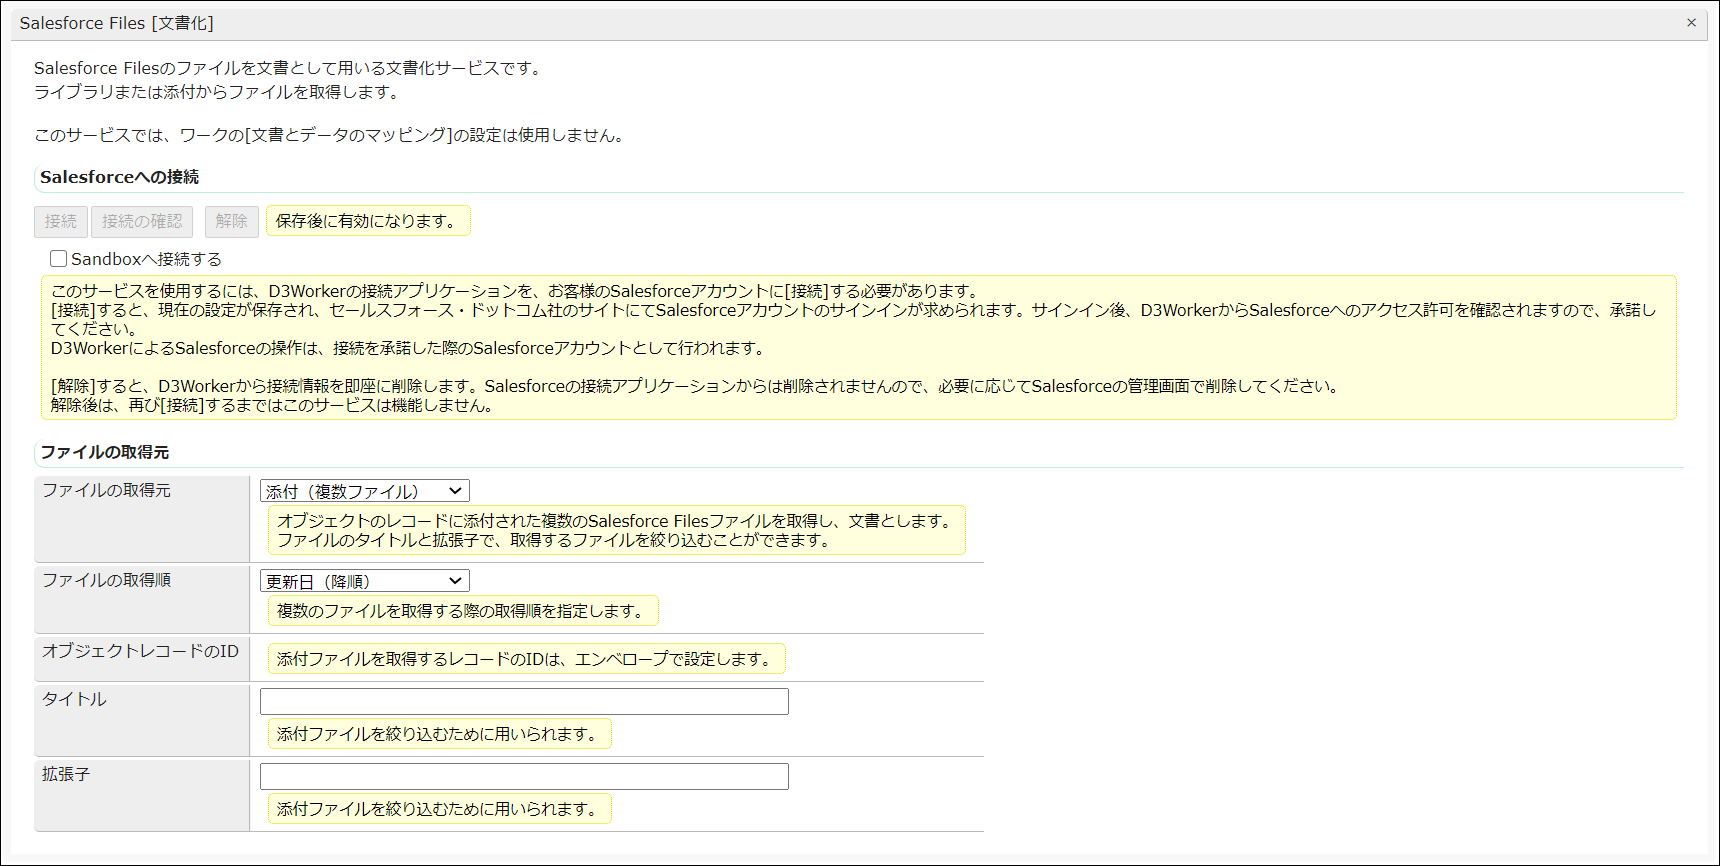Click the タイトル row label

(x=74, y=699)
